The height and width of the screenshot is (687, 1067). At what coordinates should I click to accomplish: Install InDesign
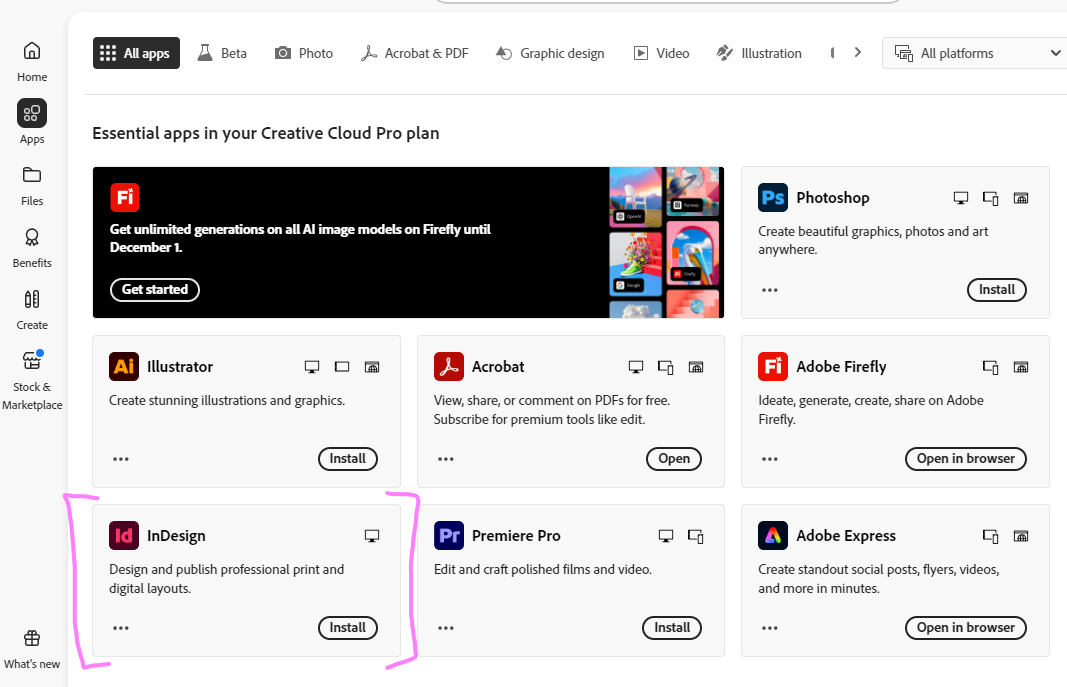pos(348,628)
